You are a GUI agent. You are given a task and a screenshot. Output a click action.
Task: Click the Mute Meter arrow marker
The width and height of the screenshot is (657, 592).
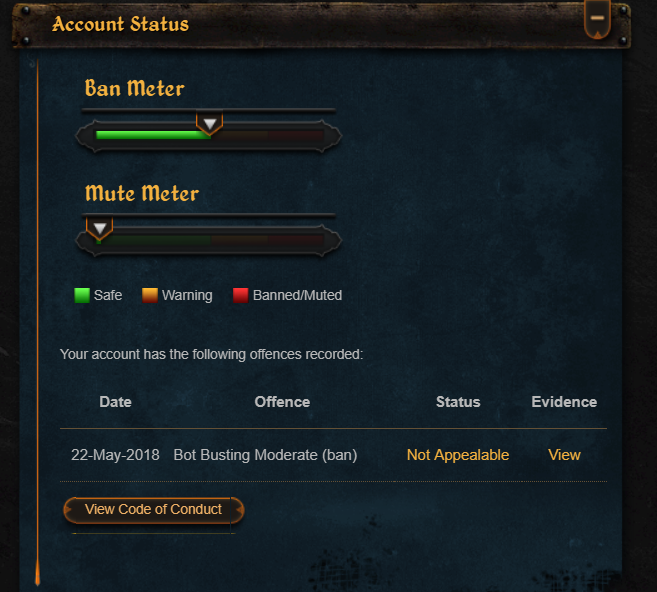pyautogui.click(x=99, y=228)
